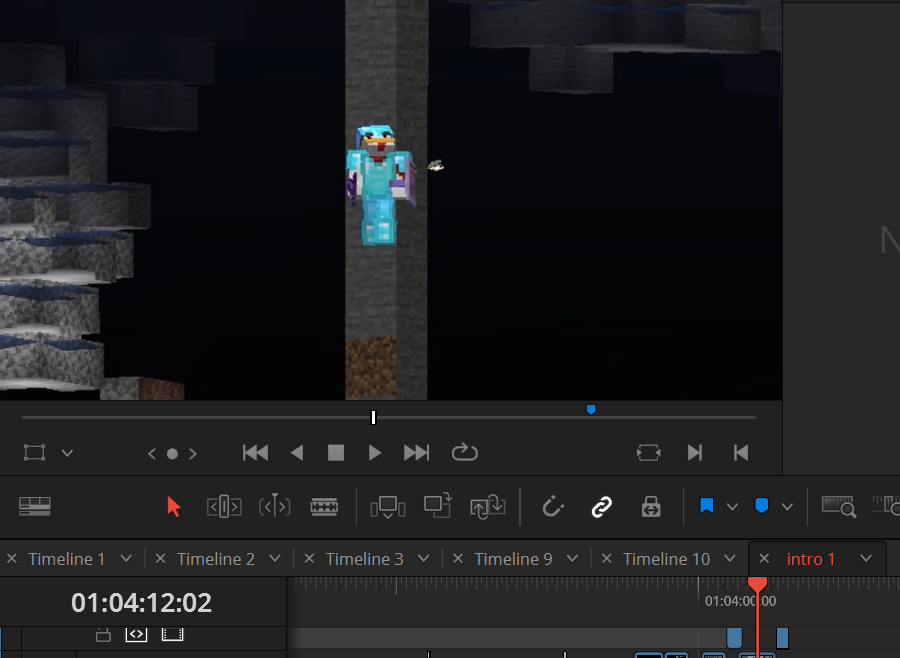
Task: Expand the Transform overlay options dropdown
Action: (67, 453)
